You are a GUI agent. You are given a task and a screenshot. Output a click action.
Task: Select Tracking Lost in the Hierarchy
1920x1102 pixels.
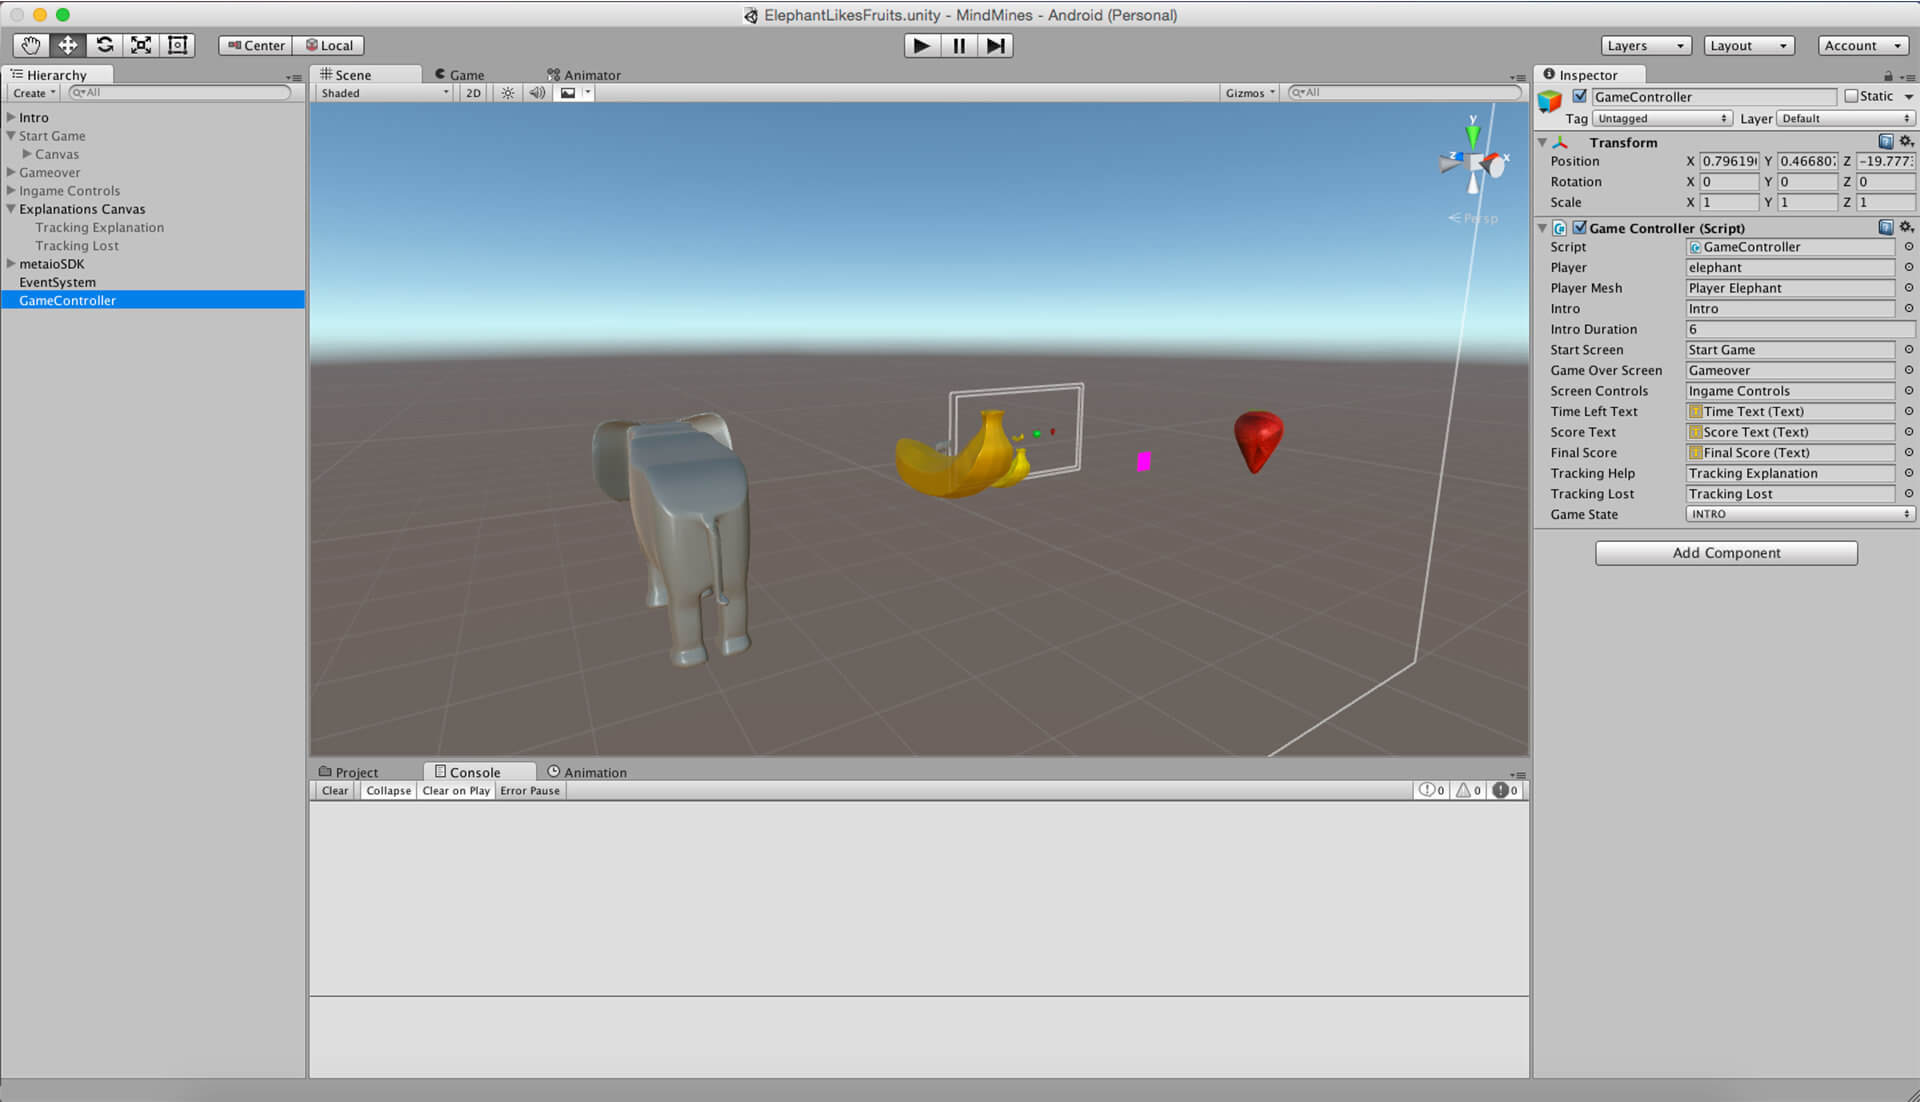click(77, 245)
